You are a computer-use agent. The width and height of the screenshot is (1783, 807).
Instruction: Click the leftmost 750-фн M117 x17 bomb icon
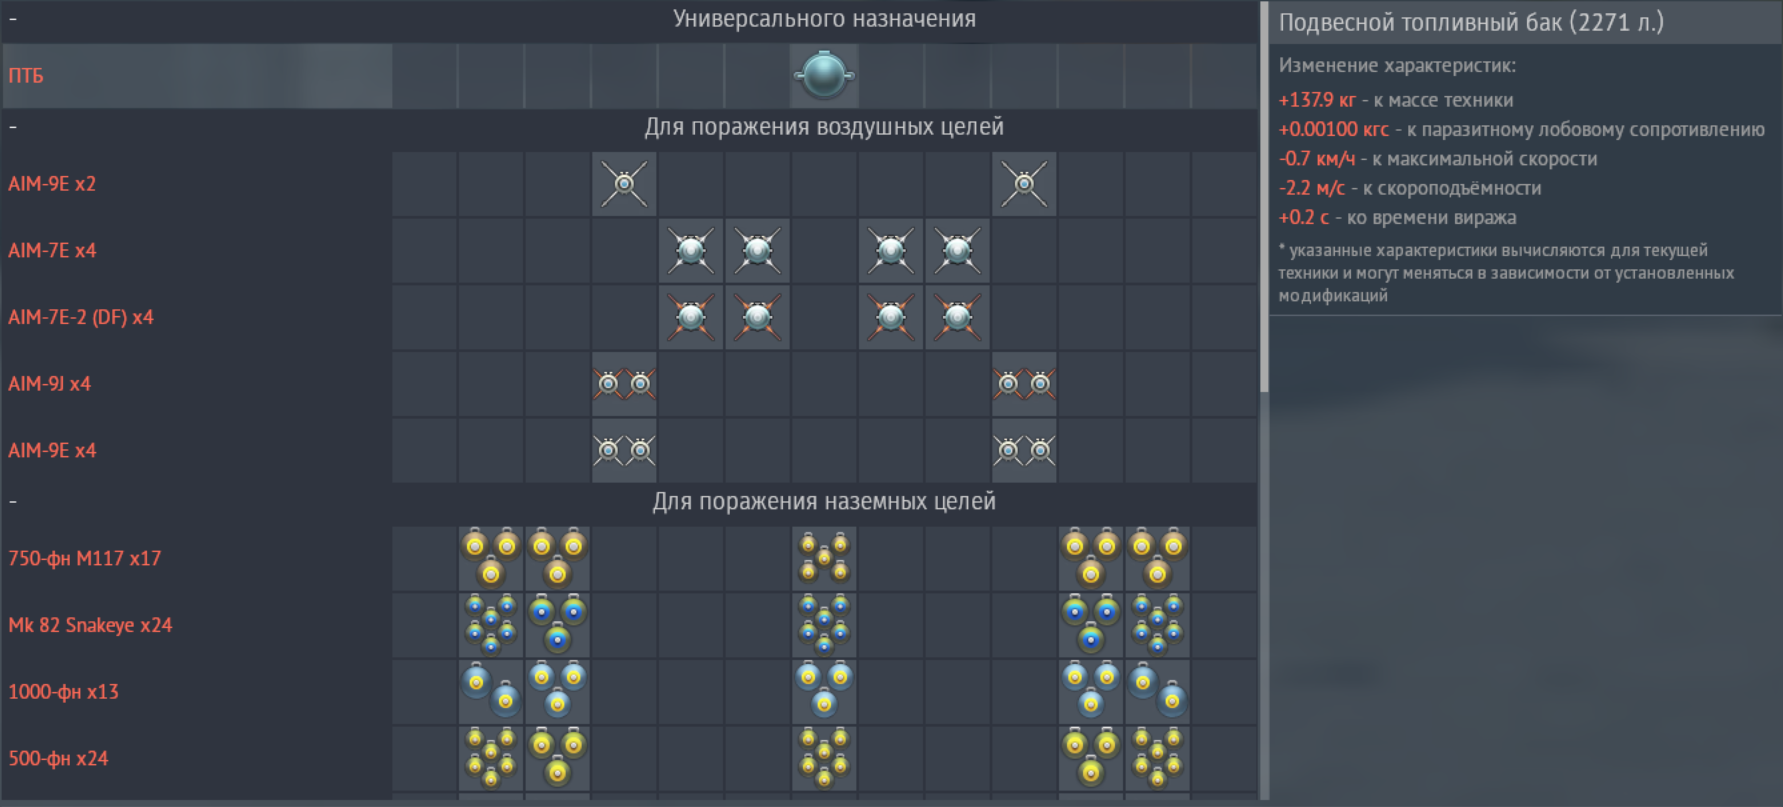pyautogui.click(x=491, y=559)
